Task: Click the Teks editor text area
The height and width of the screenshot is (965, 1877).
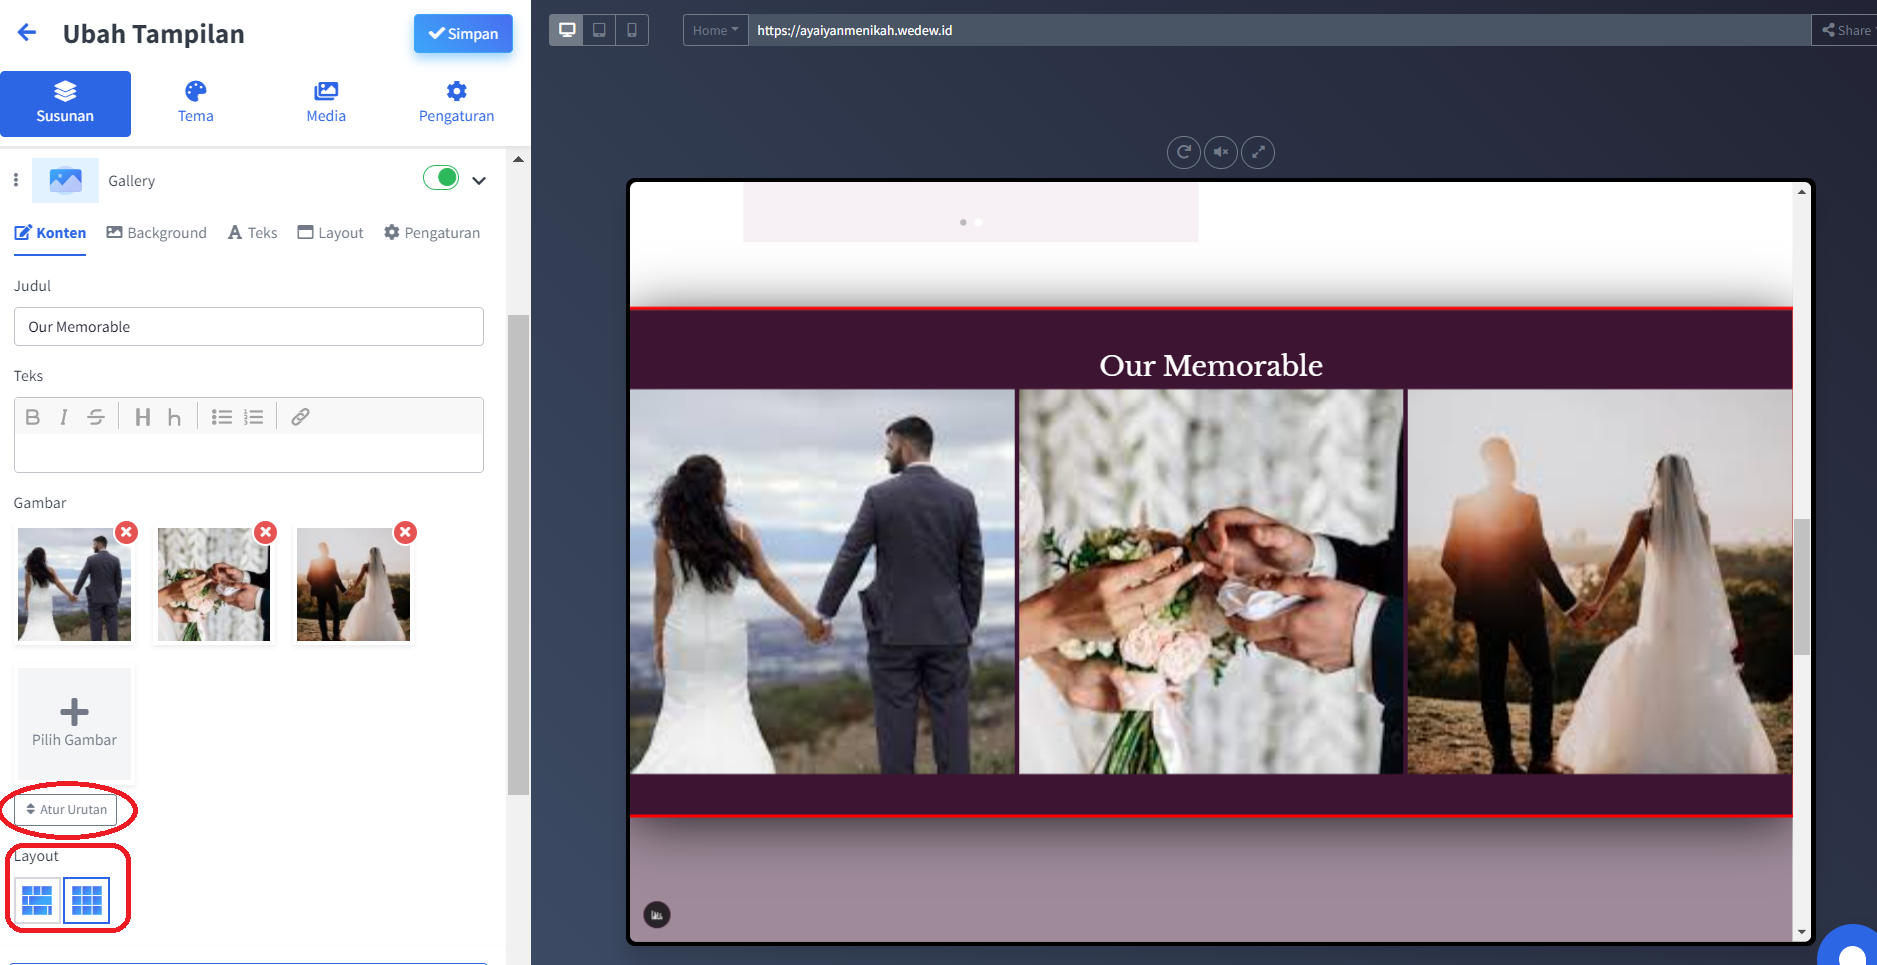Action: [x=249, y=453]
